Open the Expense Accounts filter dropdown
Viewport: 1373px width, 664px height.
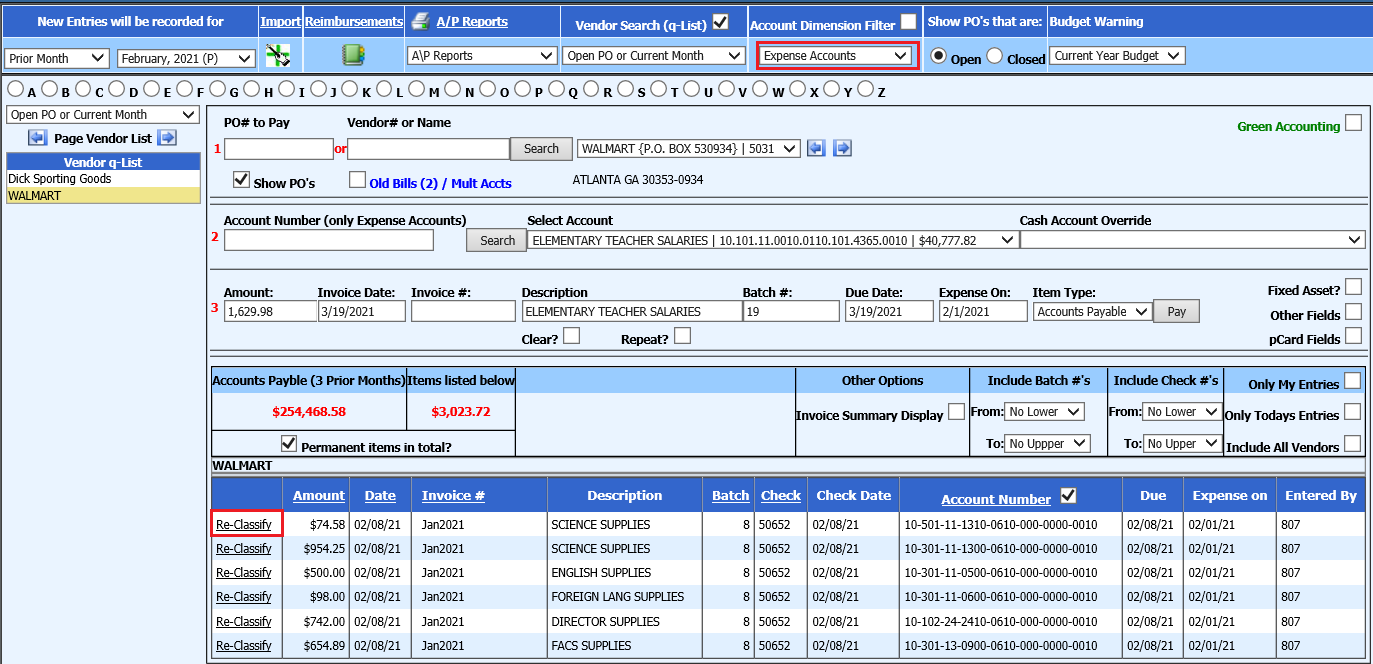coord(837,55)
